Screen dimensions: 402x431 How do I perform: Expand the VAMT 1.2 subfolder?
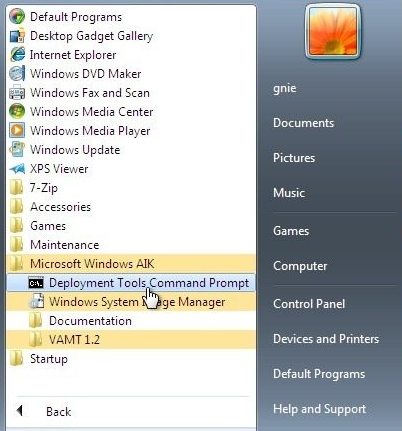[131, 340]
